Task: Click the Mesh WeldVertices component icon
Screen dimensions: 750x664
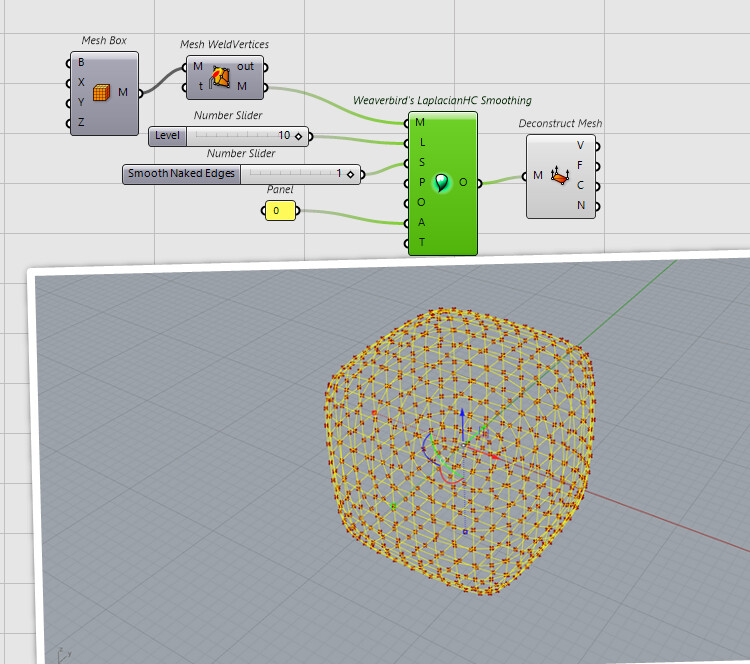Action: coord(220,77)
